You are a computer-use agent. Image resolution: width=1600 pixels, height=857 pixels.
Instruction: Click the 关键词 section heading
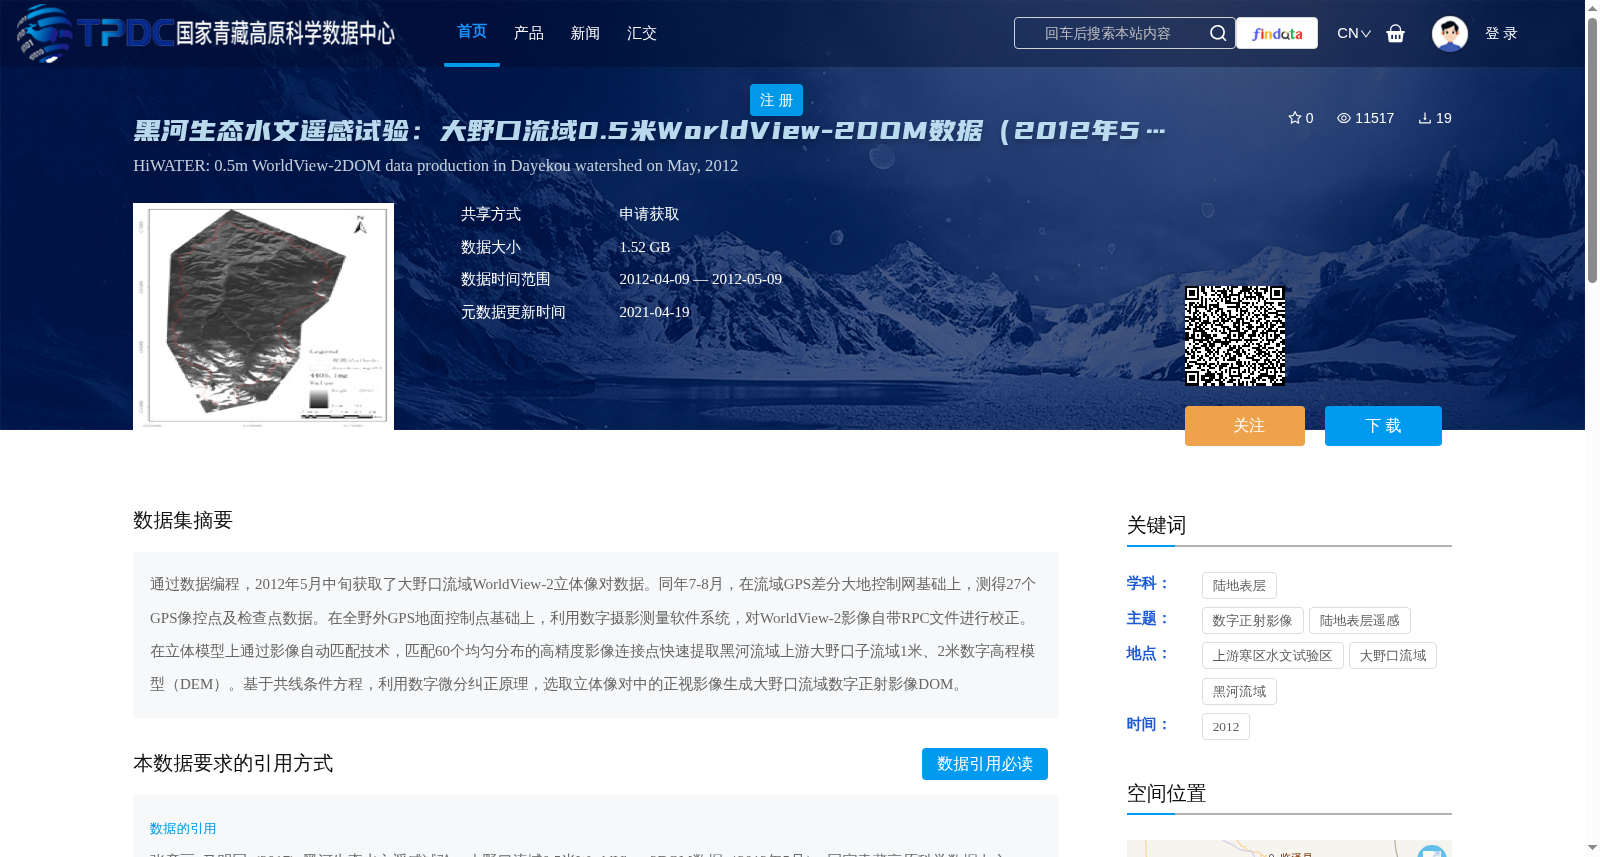click(1156, 526)
